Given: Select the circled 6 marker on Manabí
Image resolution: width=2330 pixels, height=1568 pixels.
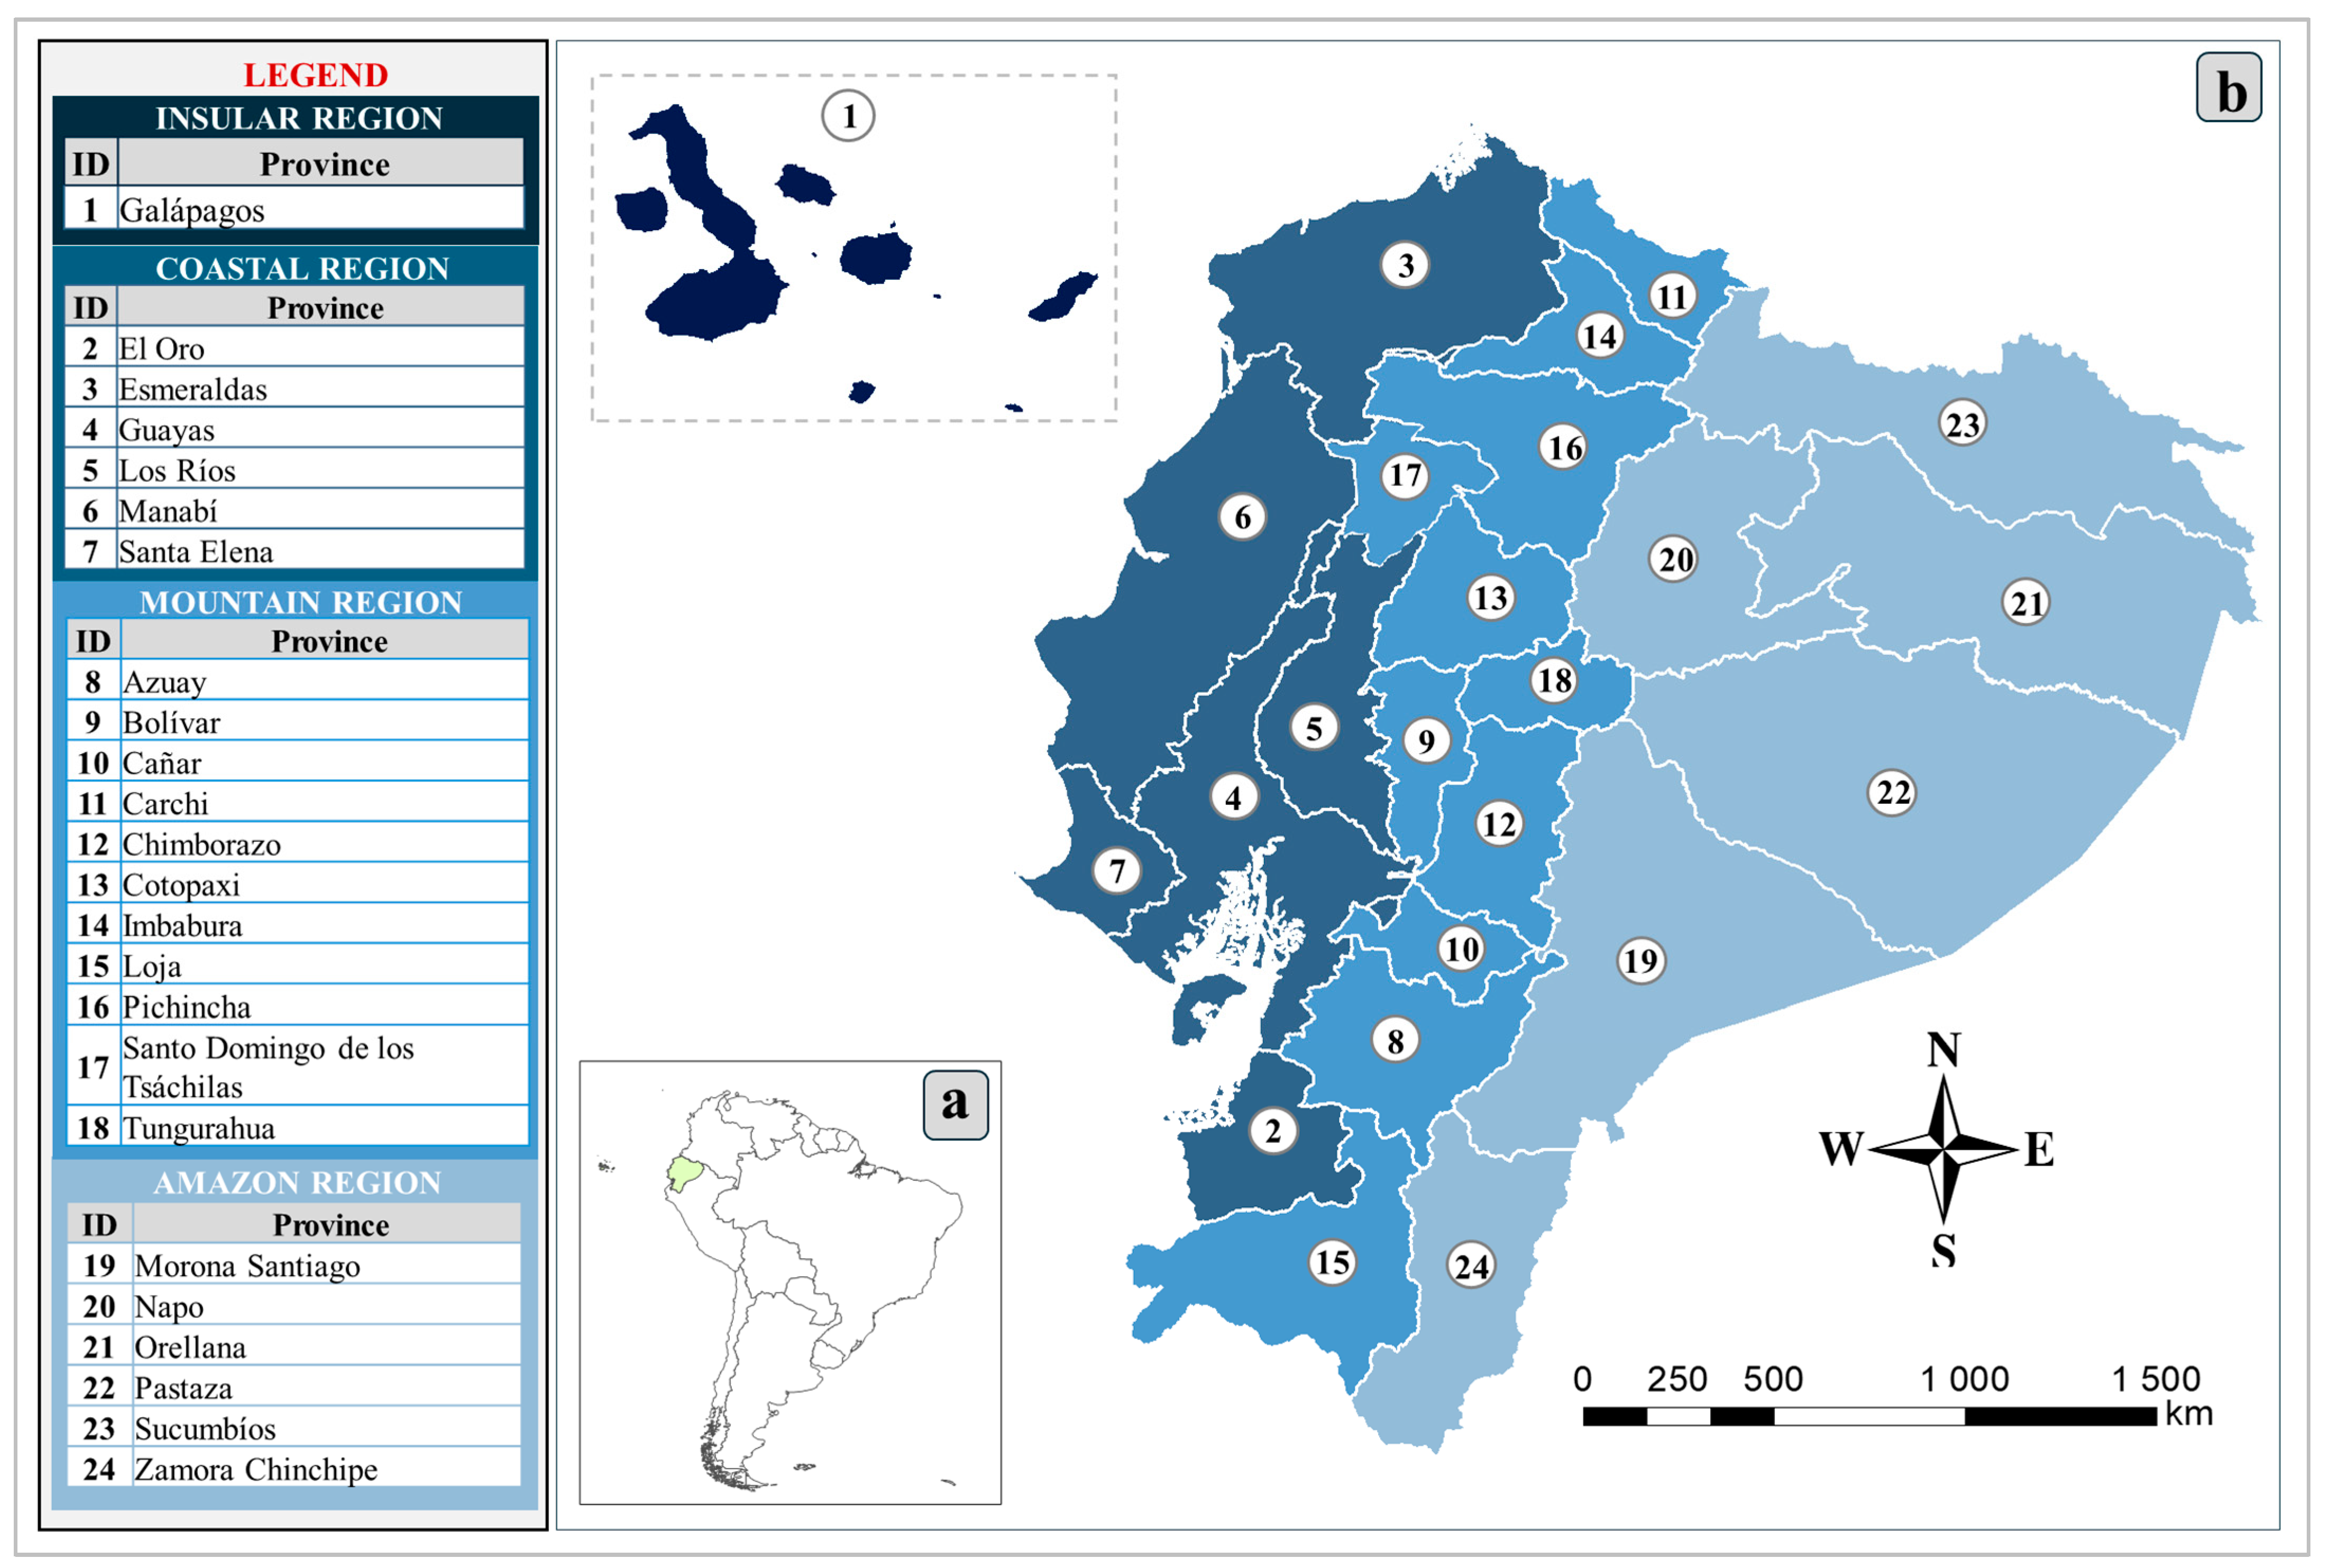Looking at the screenshot, I should click(1242, 517).
